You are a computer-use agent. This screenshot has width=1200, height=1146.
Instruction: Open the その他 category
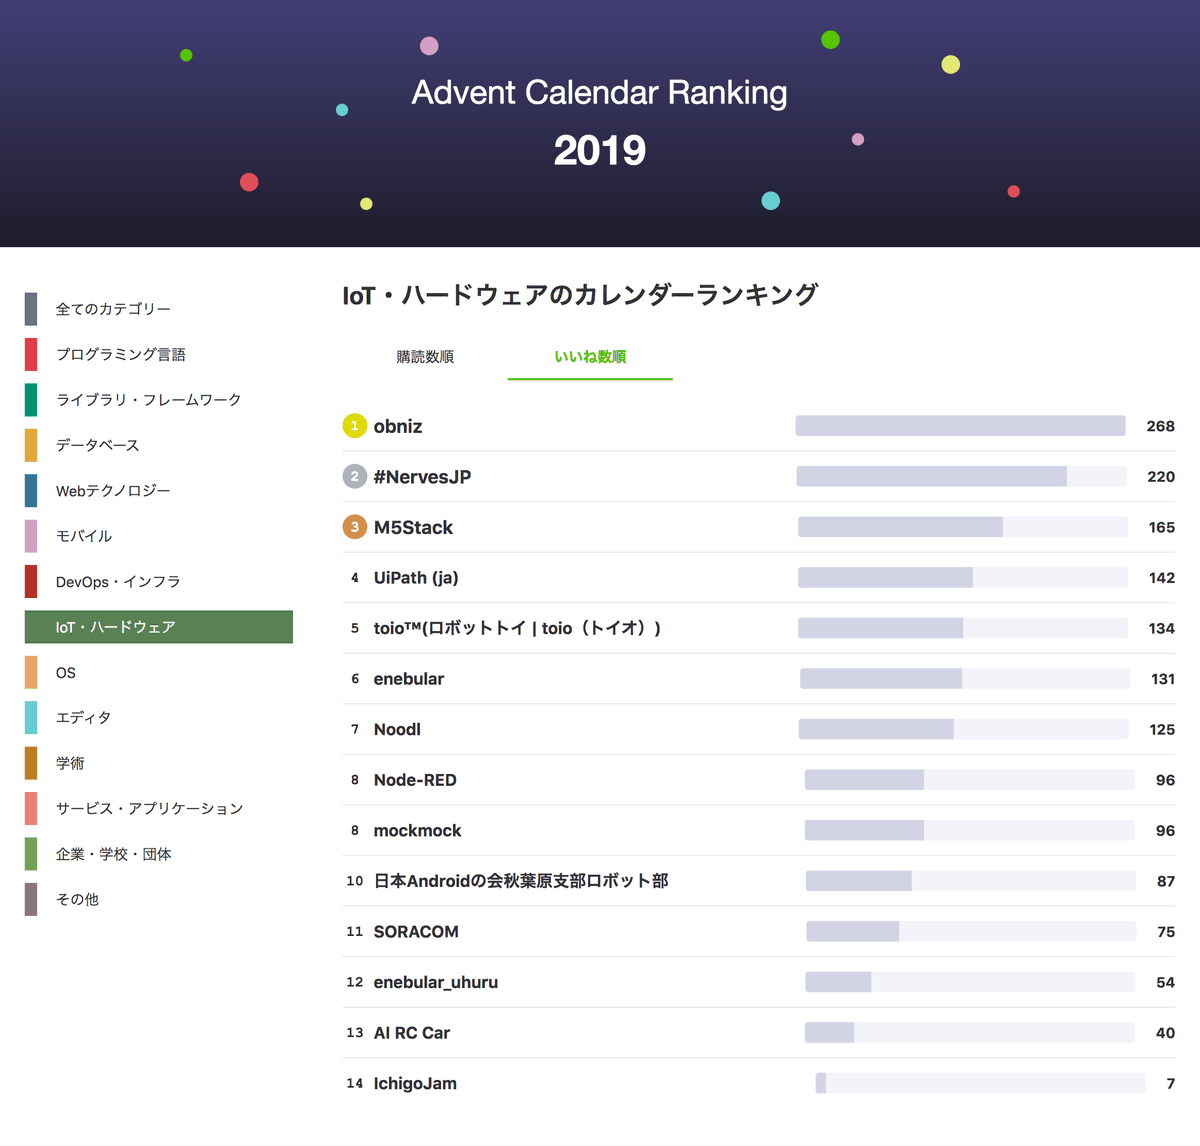click(x=77, y=900)
